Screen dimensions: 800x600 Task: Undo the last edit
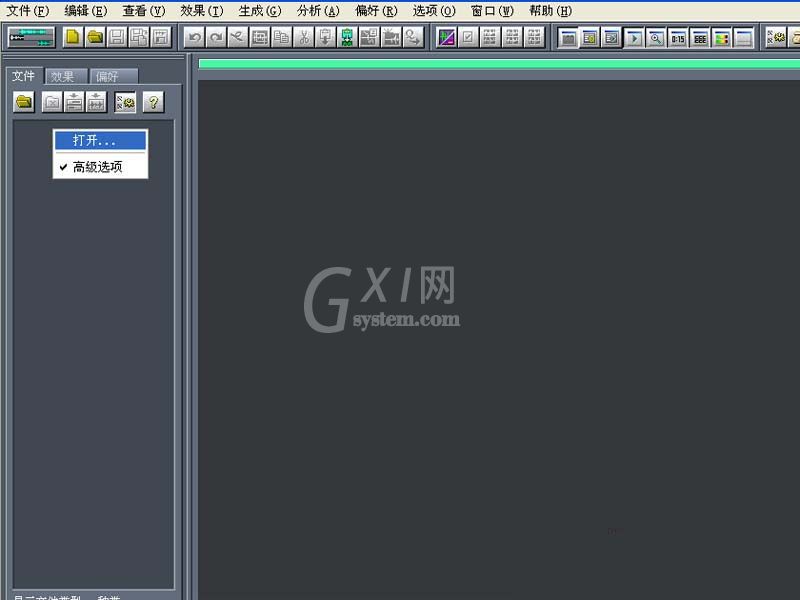[x=194, y=37]
